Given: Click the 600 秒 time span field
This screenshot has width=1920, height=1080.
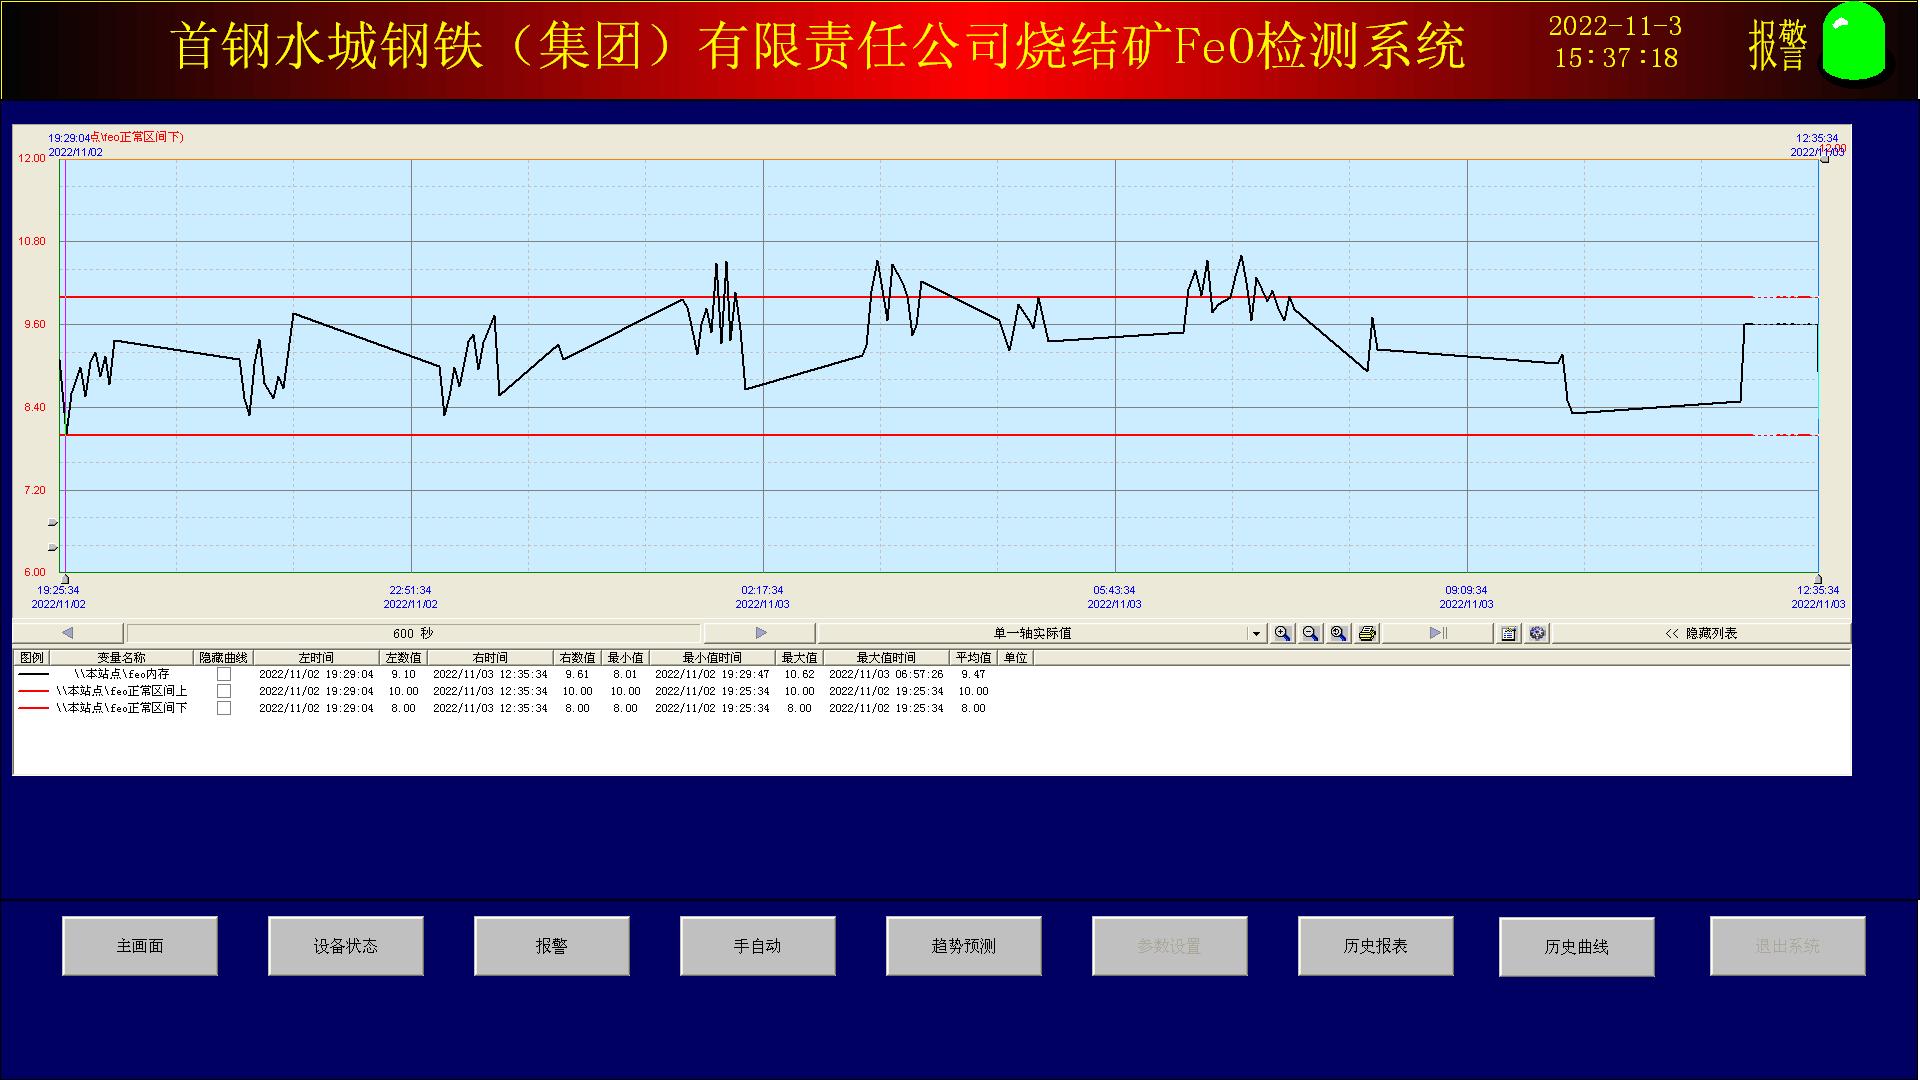Looking at the screenshot, I should click(413, 633).
